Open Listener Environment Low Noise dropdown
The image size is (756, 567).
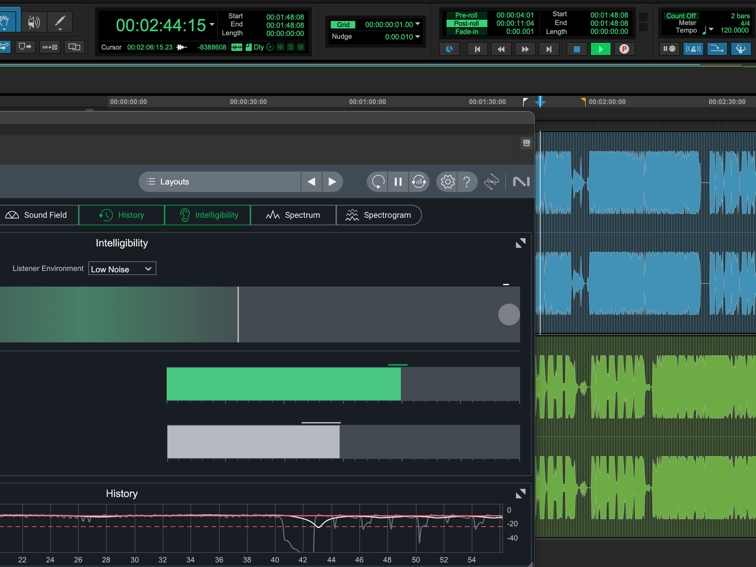click(122, 269)
